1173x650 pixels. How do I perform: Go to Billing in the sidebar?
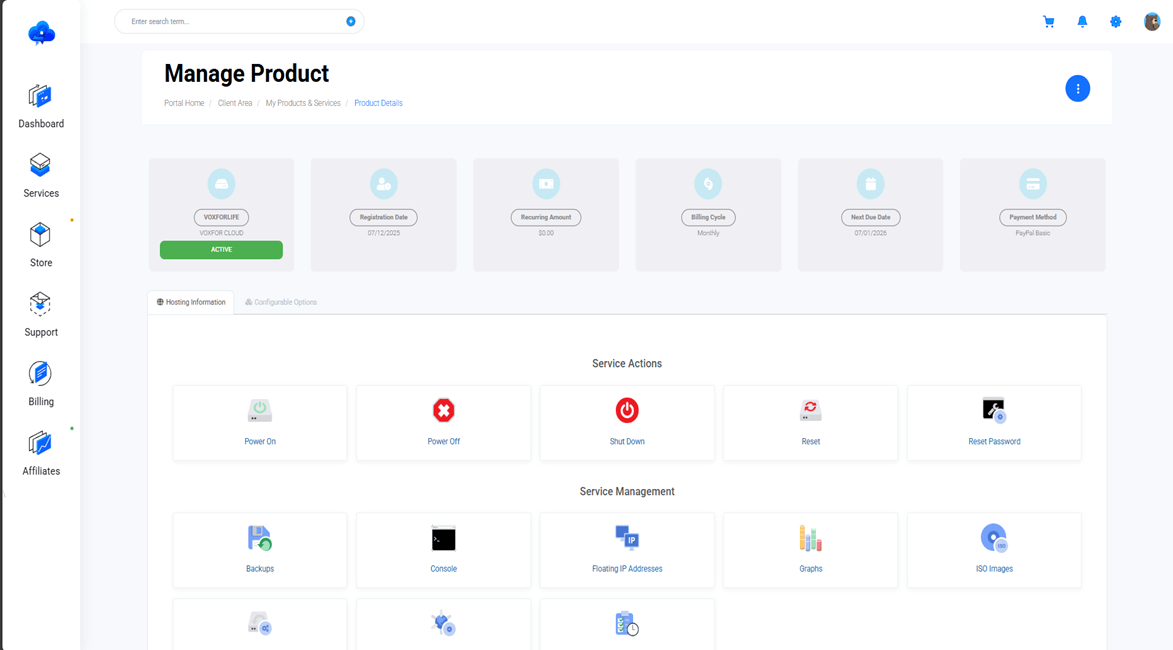(x=41, y=384)
